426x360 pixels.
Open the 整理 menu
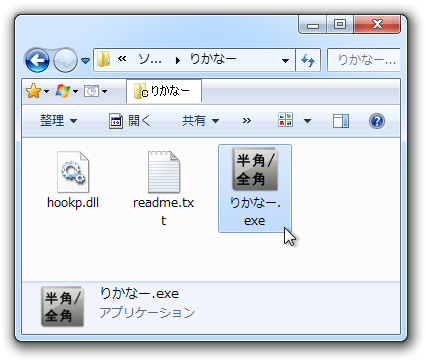pos(58,121)
